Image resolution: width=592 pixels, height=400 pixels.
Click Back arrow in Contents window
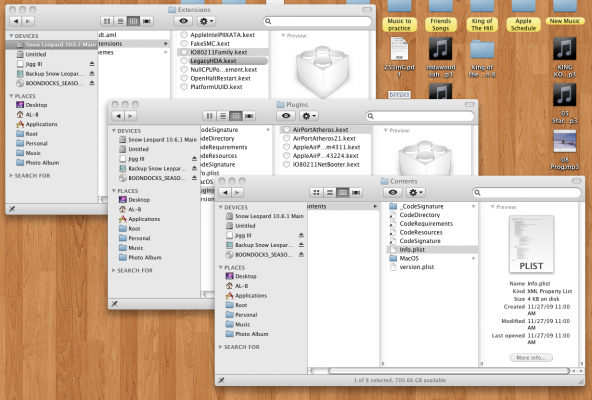tap(225, 193)
